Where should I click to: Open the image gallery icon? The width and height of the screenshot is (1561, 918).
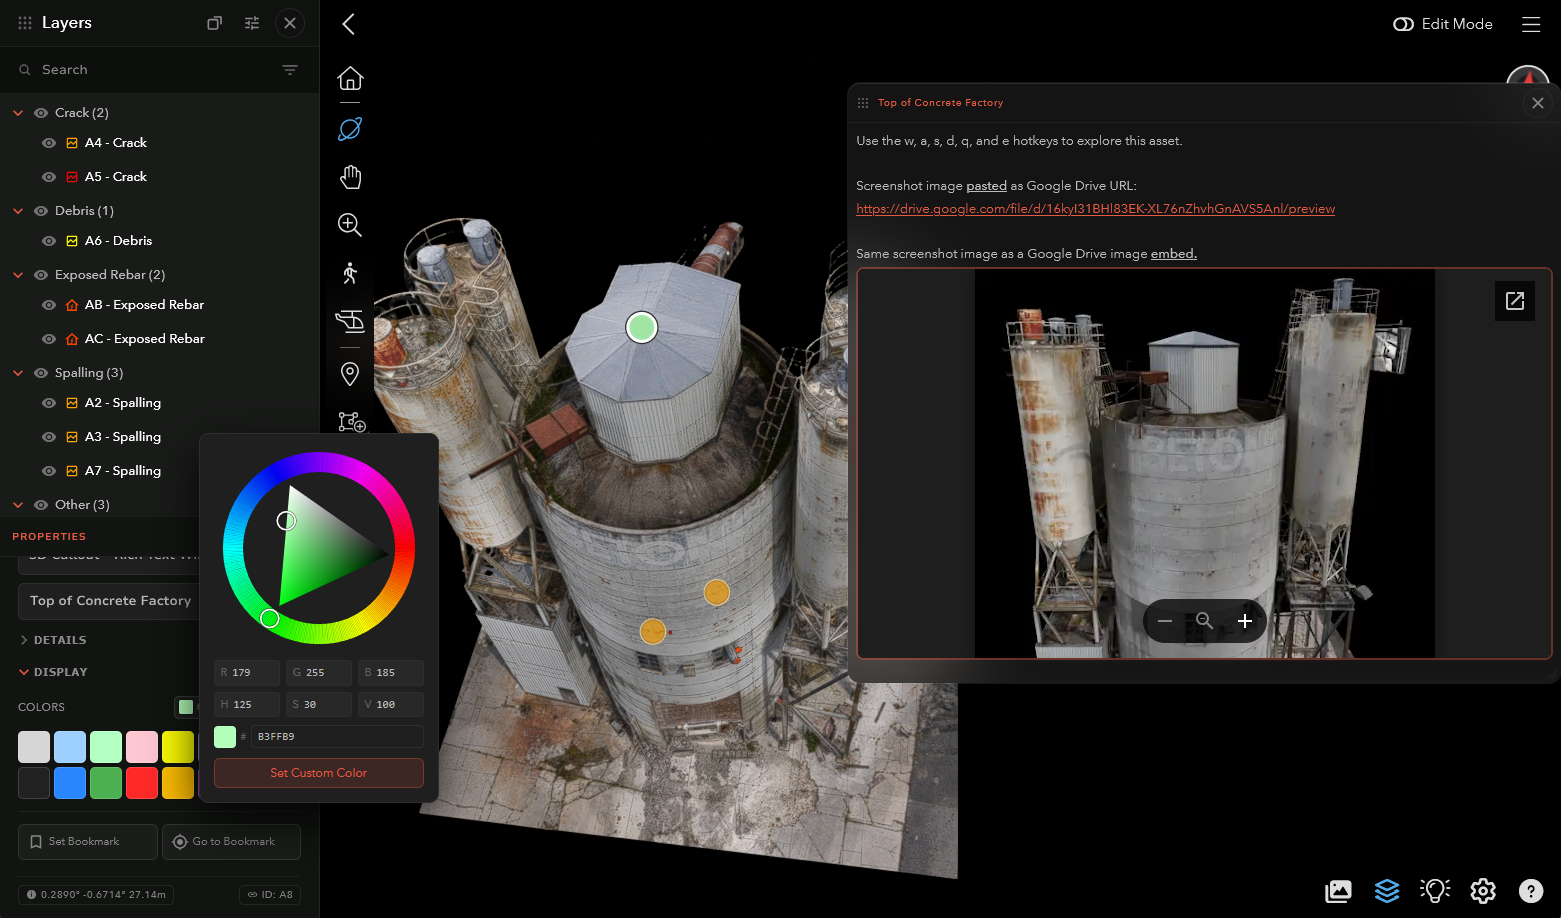pos(1338,891)
